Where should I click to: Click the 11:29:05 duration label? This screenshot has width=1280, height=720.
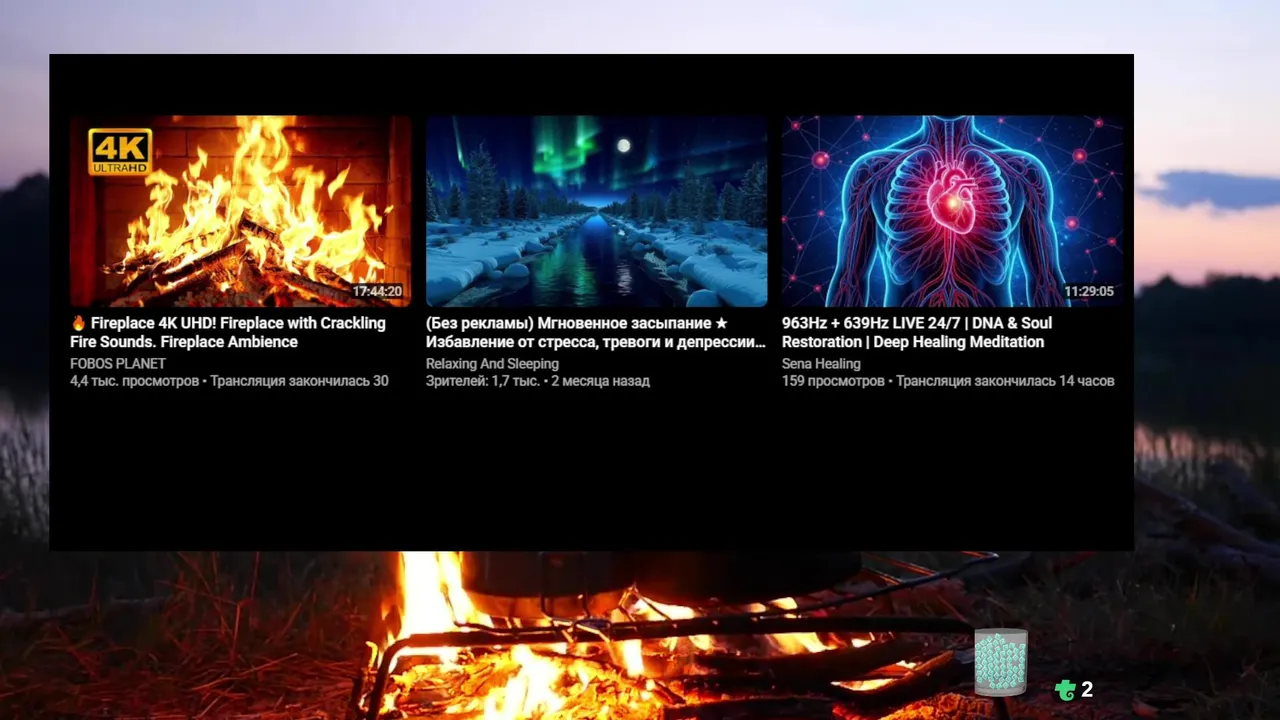(1089, 292)
